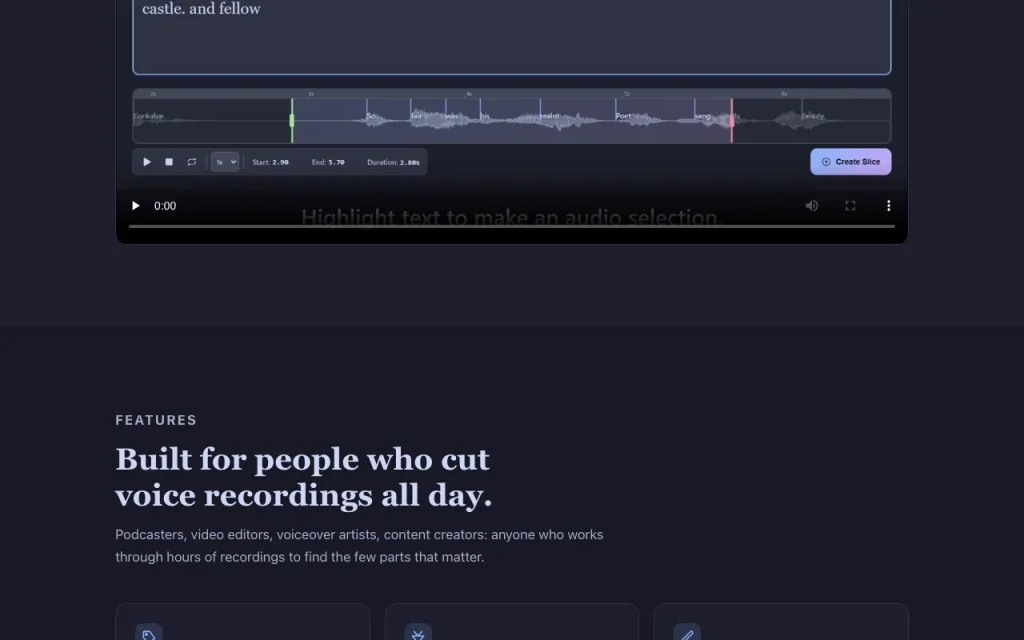Click the Create Slice button
The image size is (1024, 640).
850,162
